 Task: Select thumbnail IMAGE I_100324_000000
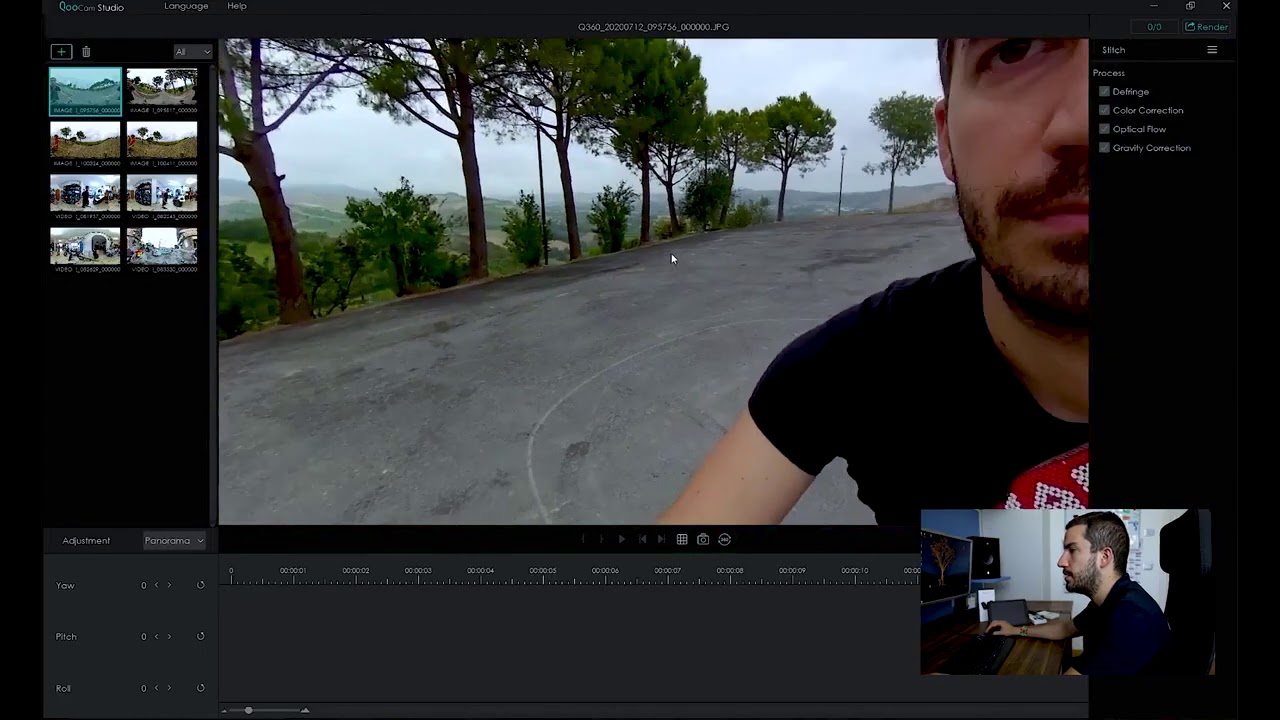click(85, 144)
